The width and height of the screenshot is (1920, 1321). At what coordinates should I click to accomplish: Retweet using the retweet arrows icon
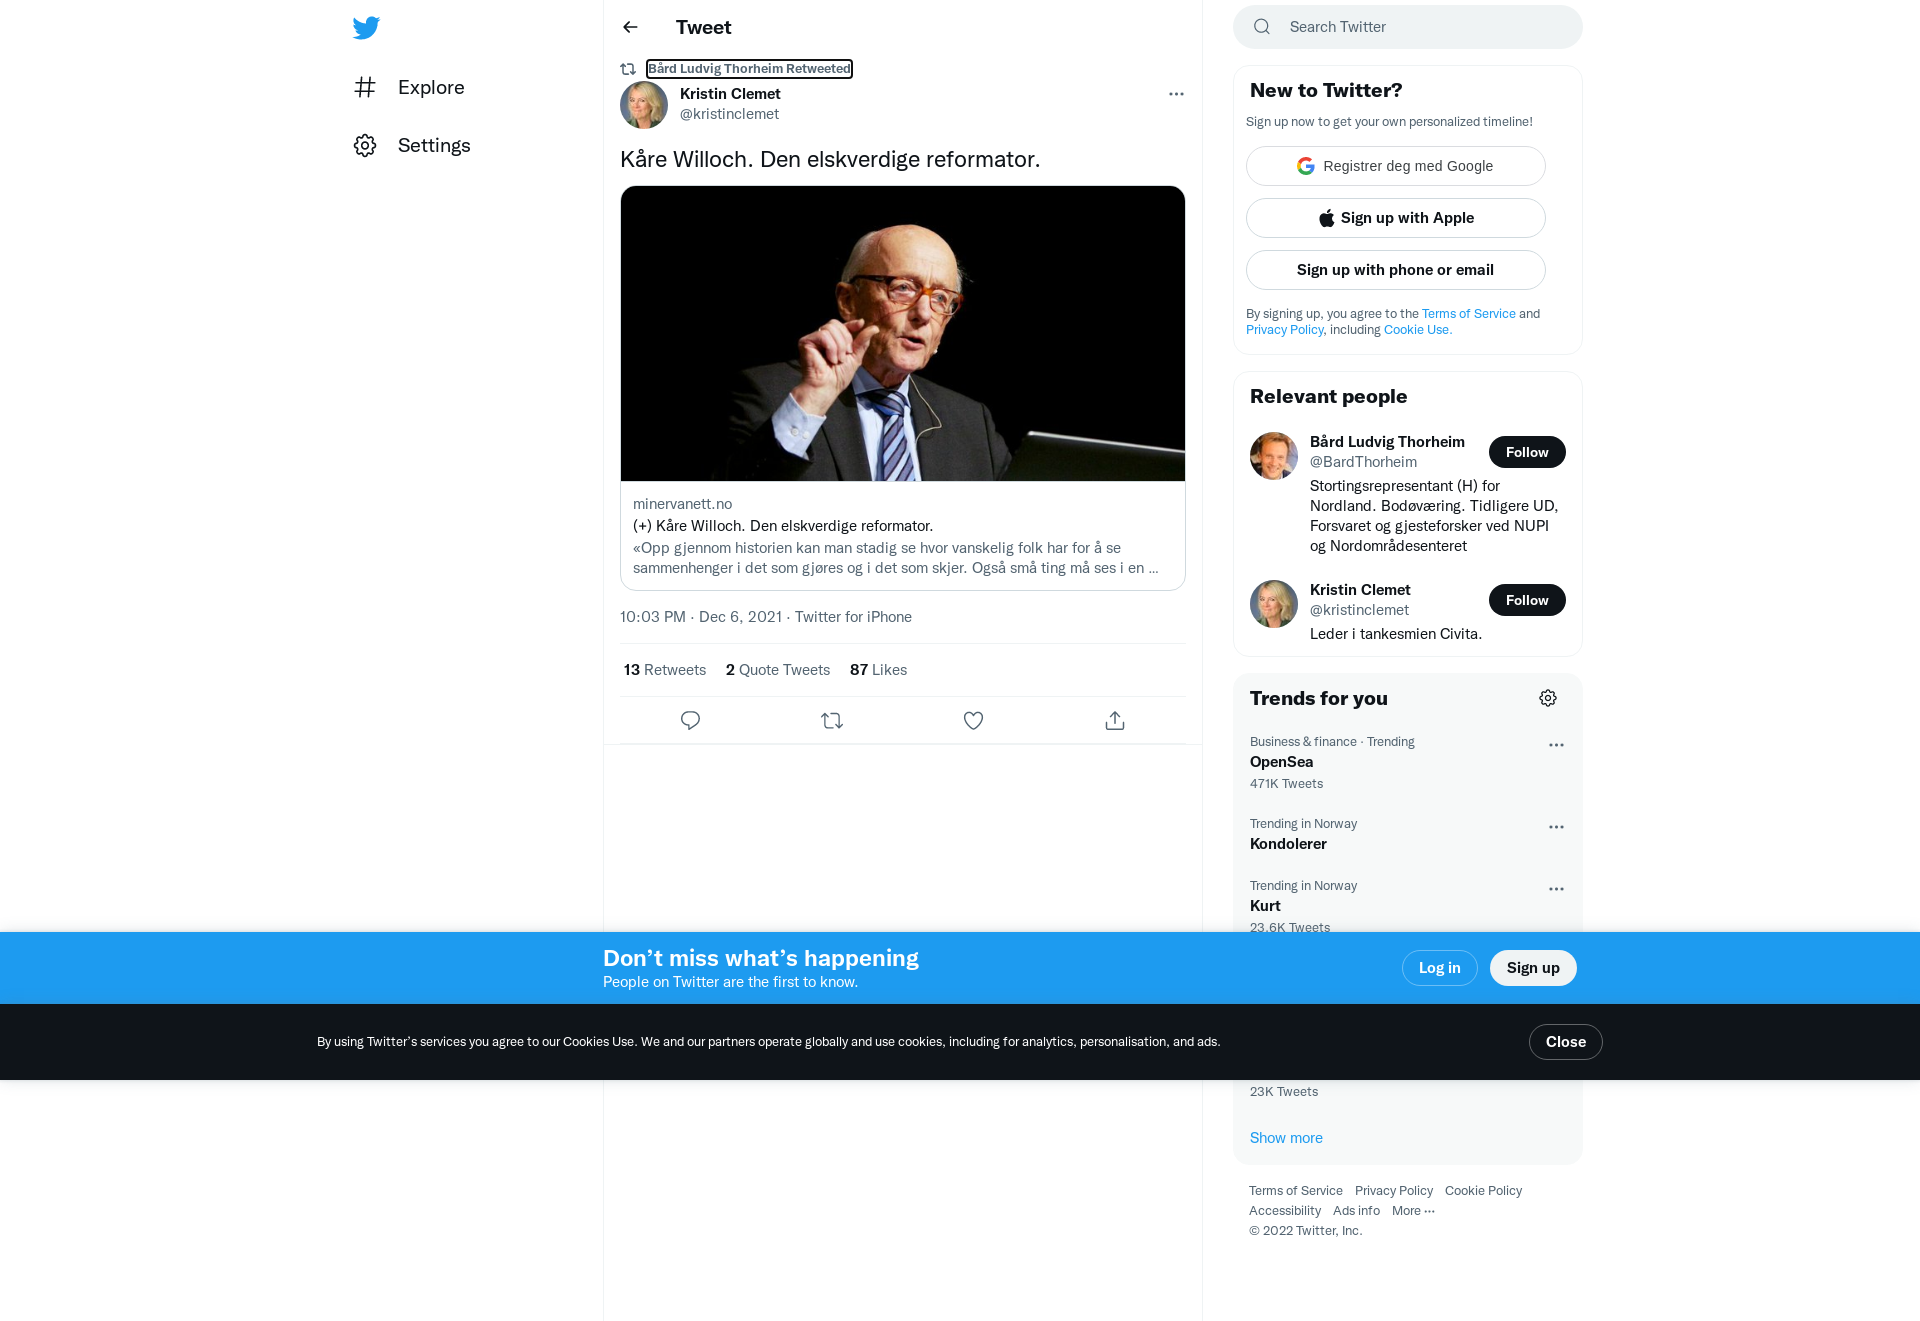pos(832,720)
